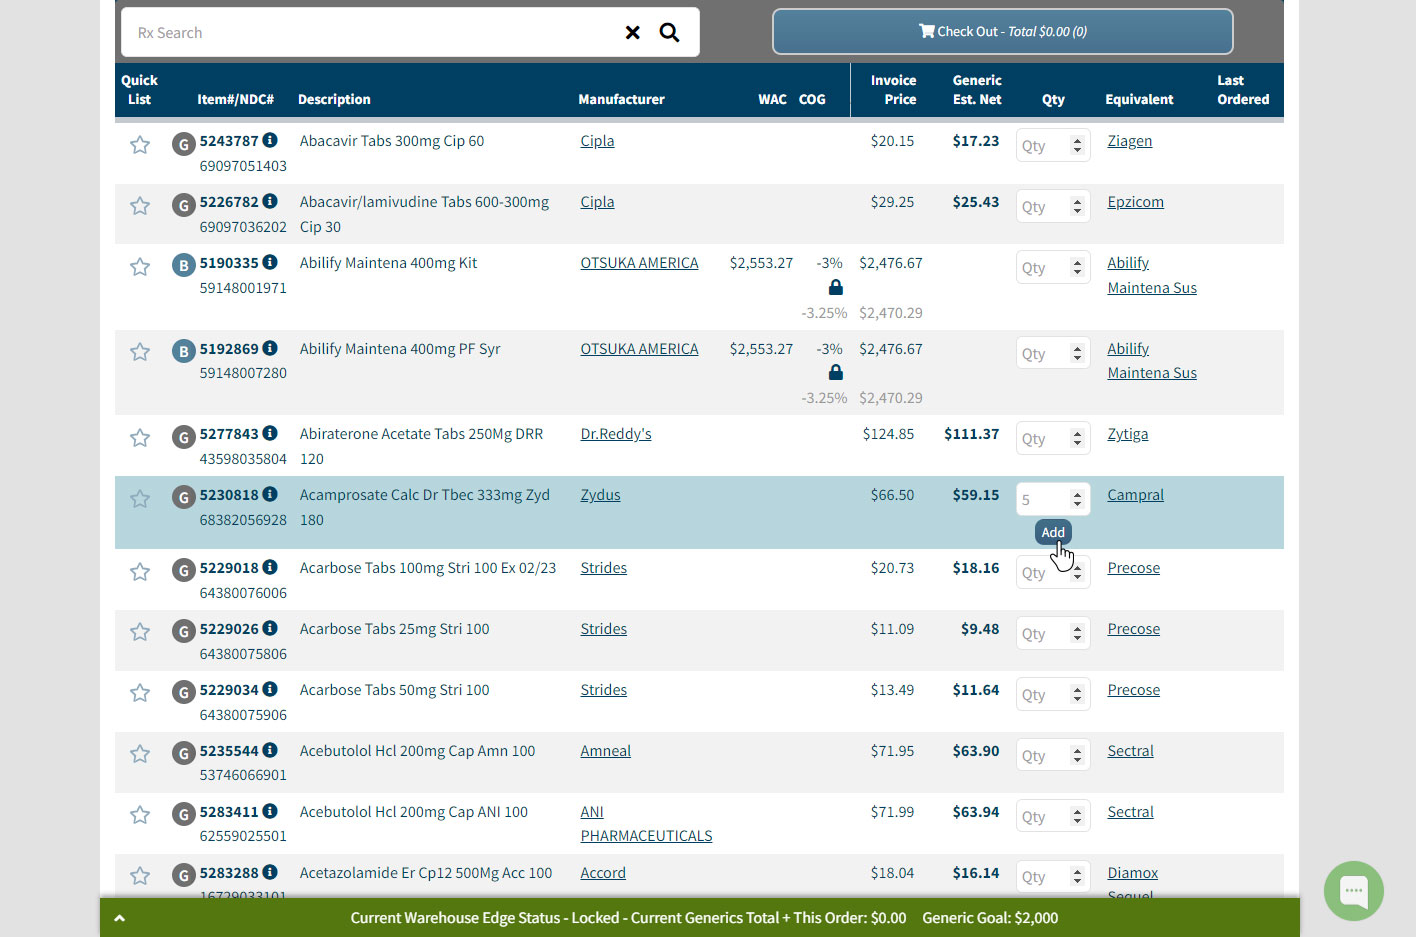Click the G generic badge for 5243787
This screenshot has height=937, width=1416.
pos(183,144)
